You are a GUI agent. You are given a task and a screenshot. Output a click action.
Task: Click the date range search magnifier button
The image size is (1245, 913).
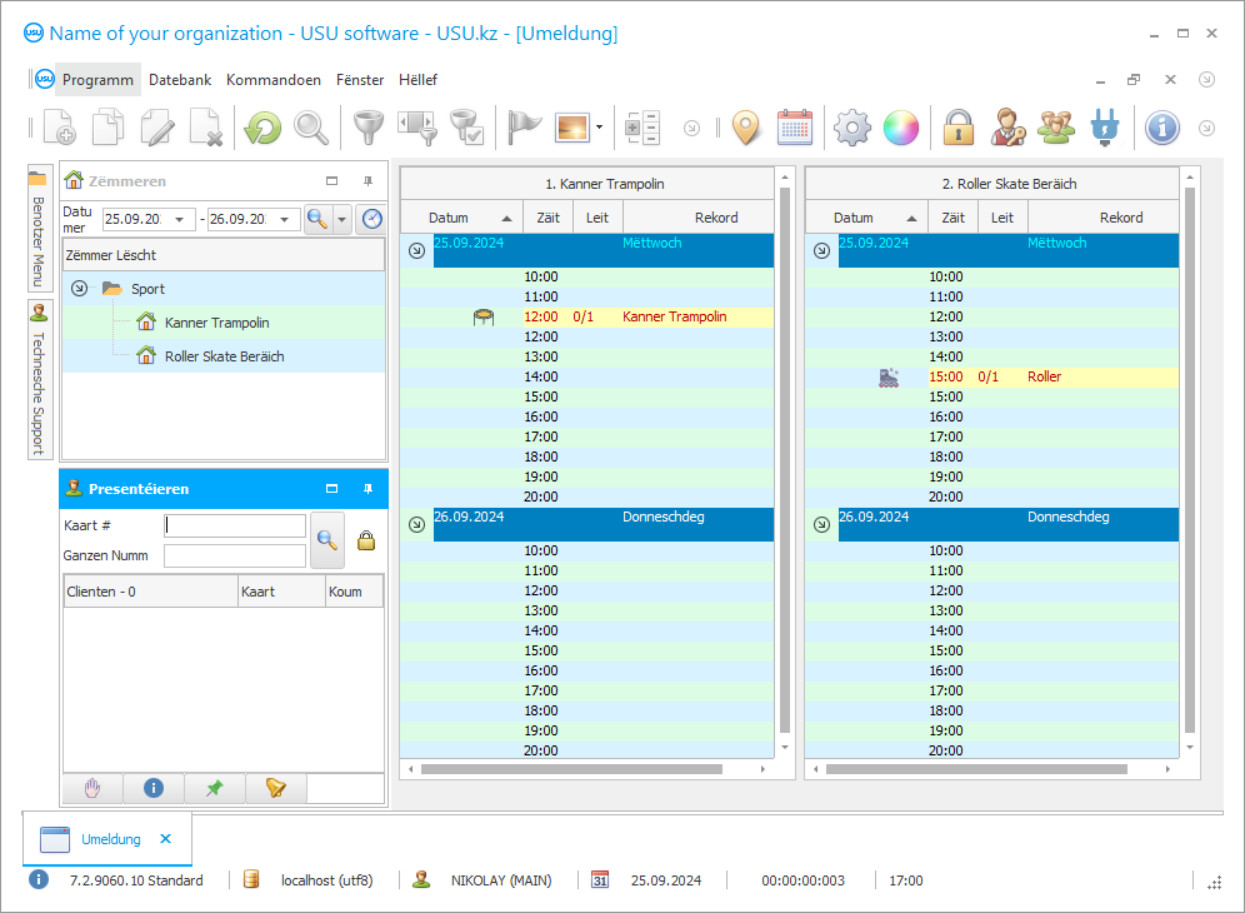[x=317, y=219]
